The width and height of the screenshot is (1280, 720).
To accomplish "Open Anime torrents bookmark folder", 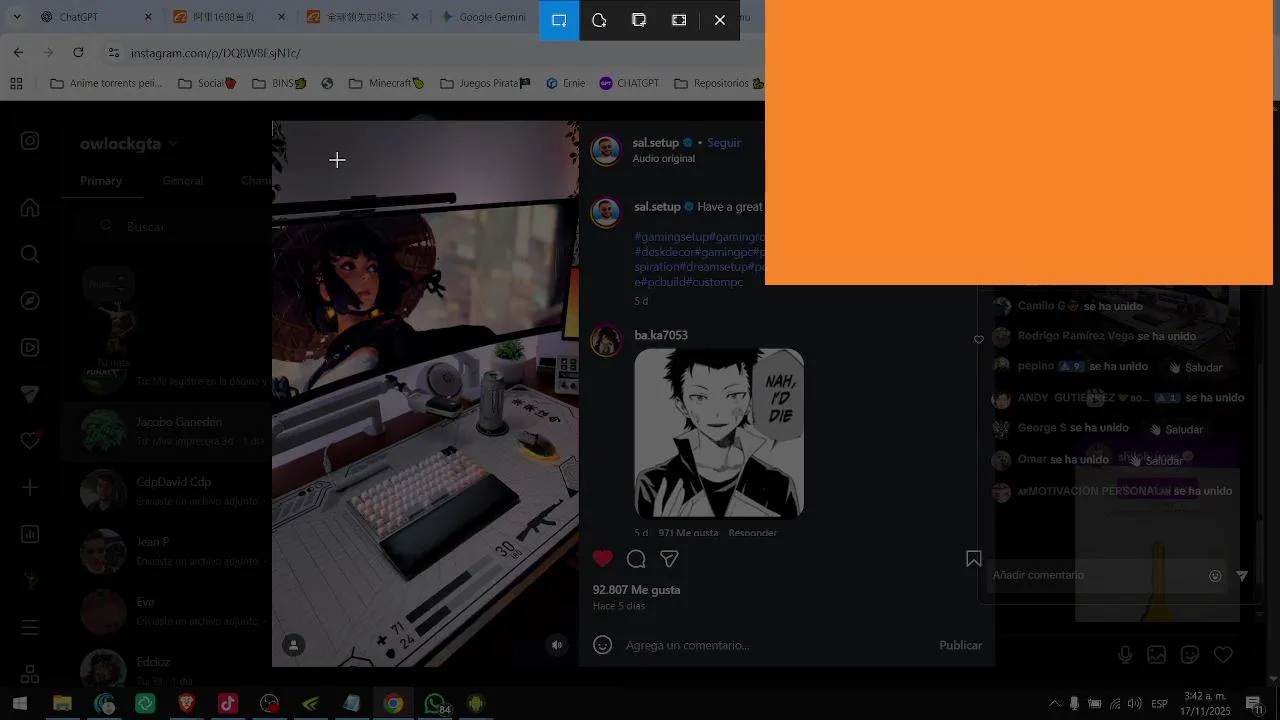I will click(106, 83).
